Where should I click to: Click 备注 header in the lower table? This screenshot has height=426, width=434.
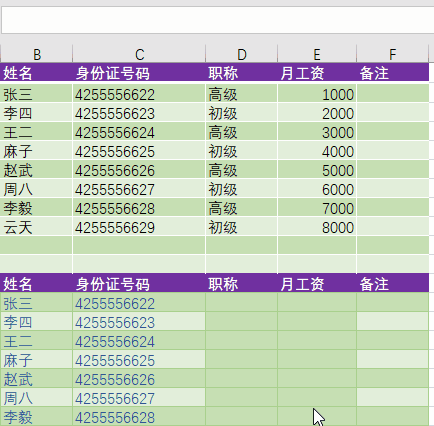(x=393, y=283)
